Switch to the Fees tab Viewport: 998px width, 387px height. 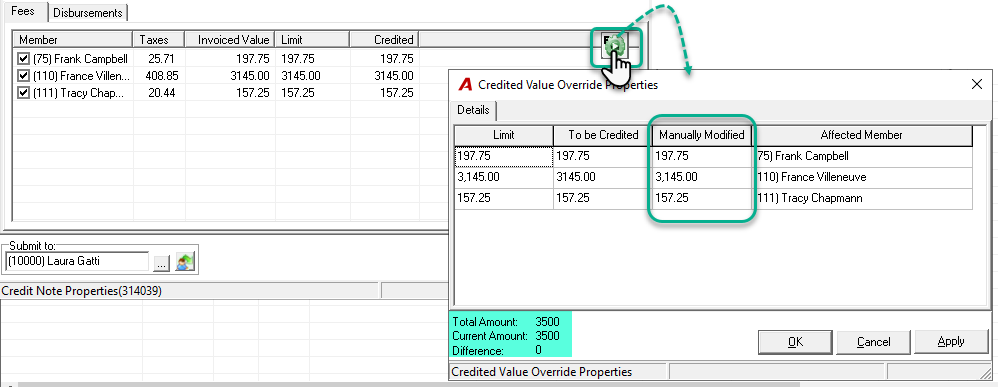click(23, 12)
